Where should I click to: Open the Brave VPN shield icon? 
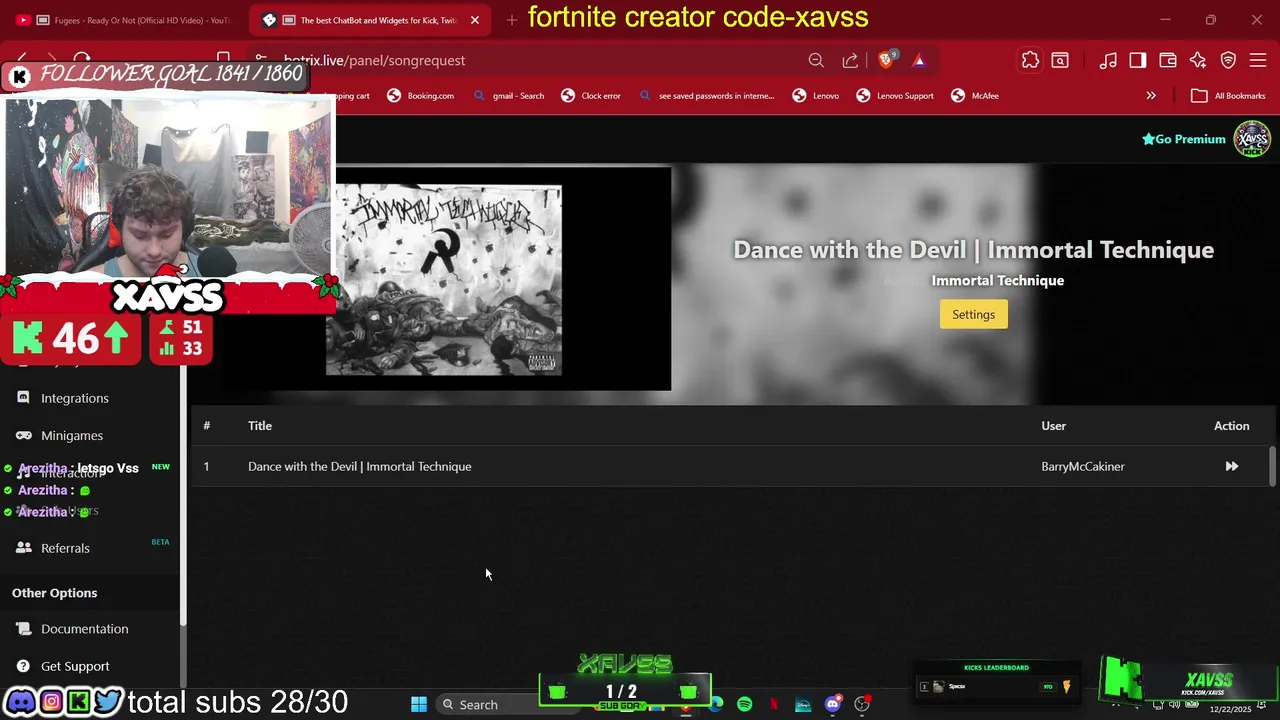[x=1228, y=60]
